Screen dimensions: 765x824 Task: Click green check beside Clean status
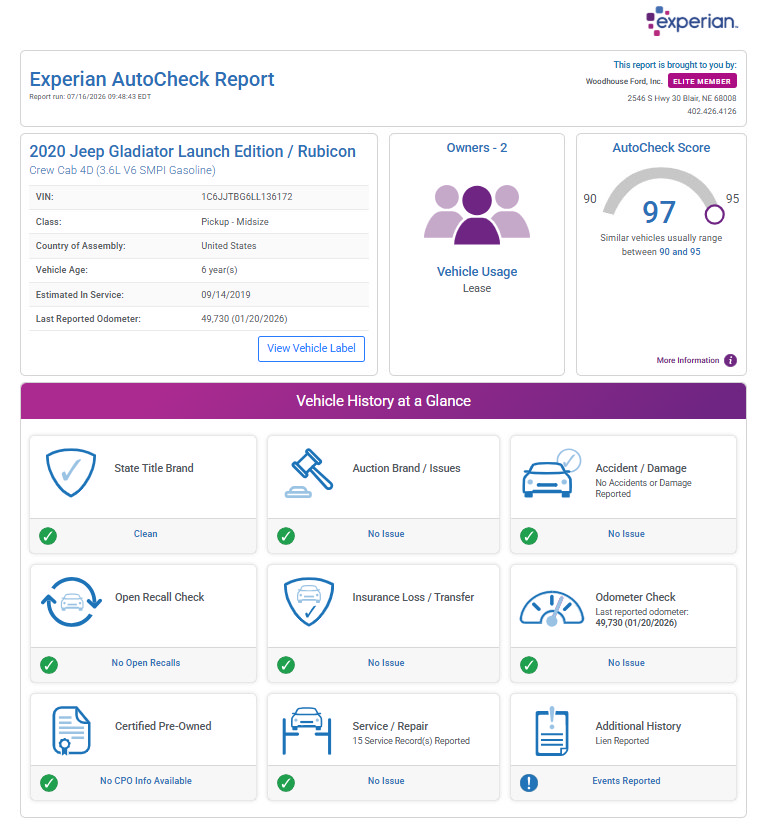48,536
